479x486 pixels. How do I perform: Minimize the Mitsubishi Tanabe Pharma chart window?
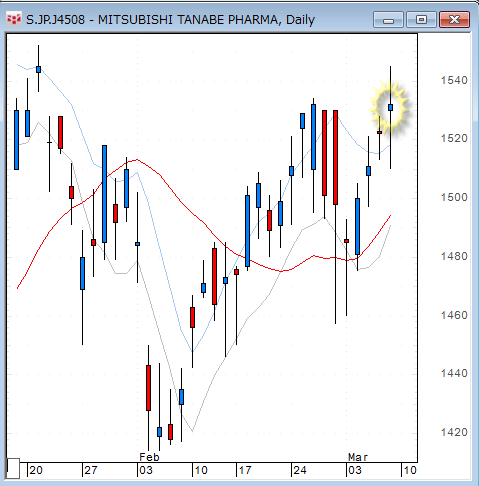[x=388, y=19]
